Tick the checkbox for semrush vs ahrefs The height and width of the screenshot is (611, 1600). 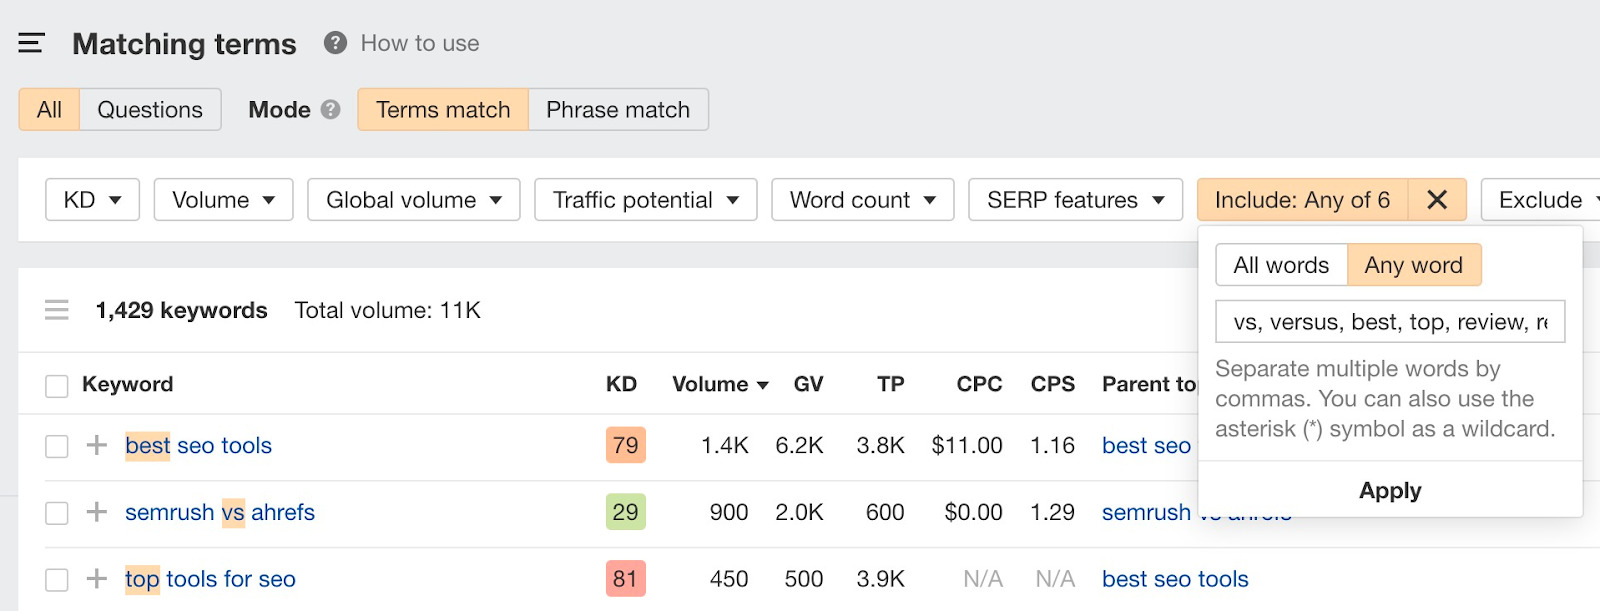(x=57, y=513)
